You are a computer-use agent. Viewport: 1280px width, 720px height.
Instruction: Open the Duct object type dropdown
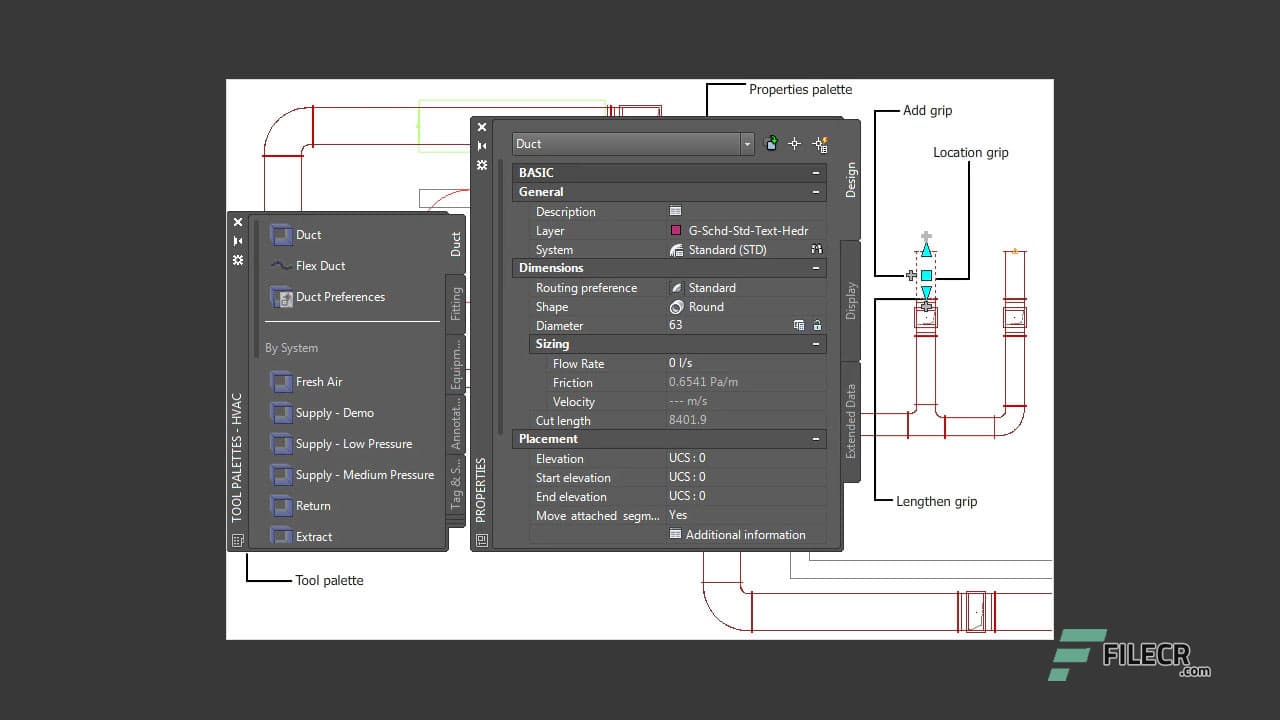[746, 143]
